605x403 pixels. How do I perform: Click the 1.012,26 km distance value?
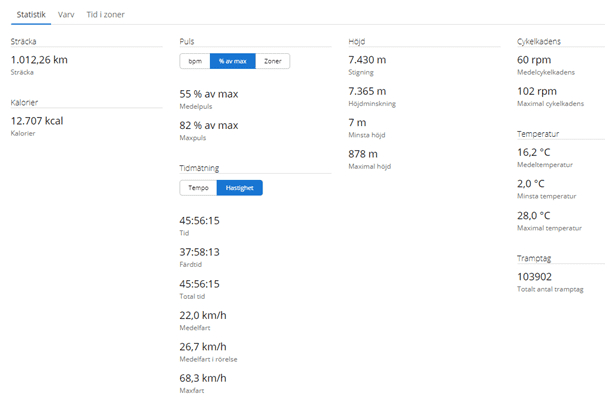point(39,60)
